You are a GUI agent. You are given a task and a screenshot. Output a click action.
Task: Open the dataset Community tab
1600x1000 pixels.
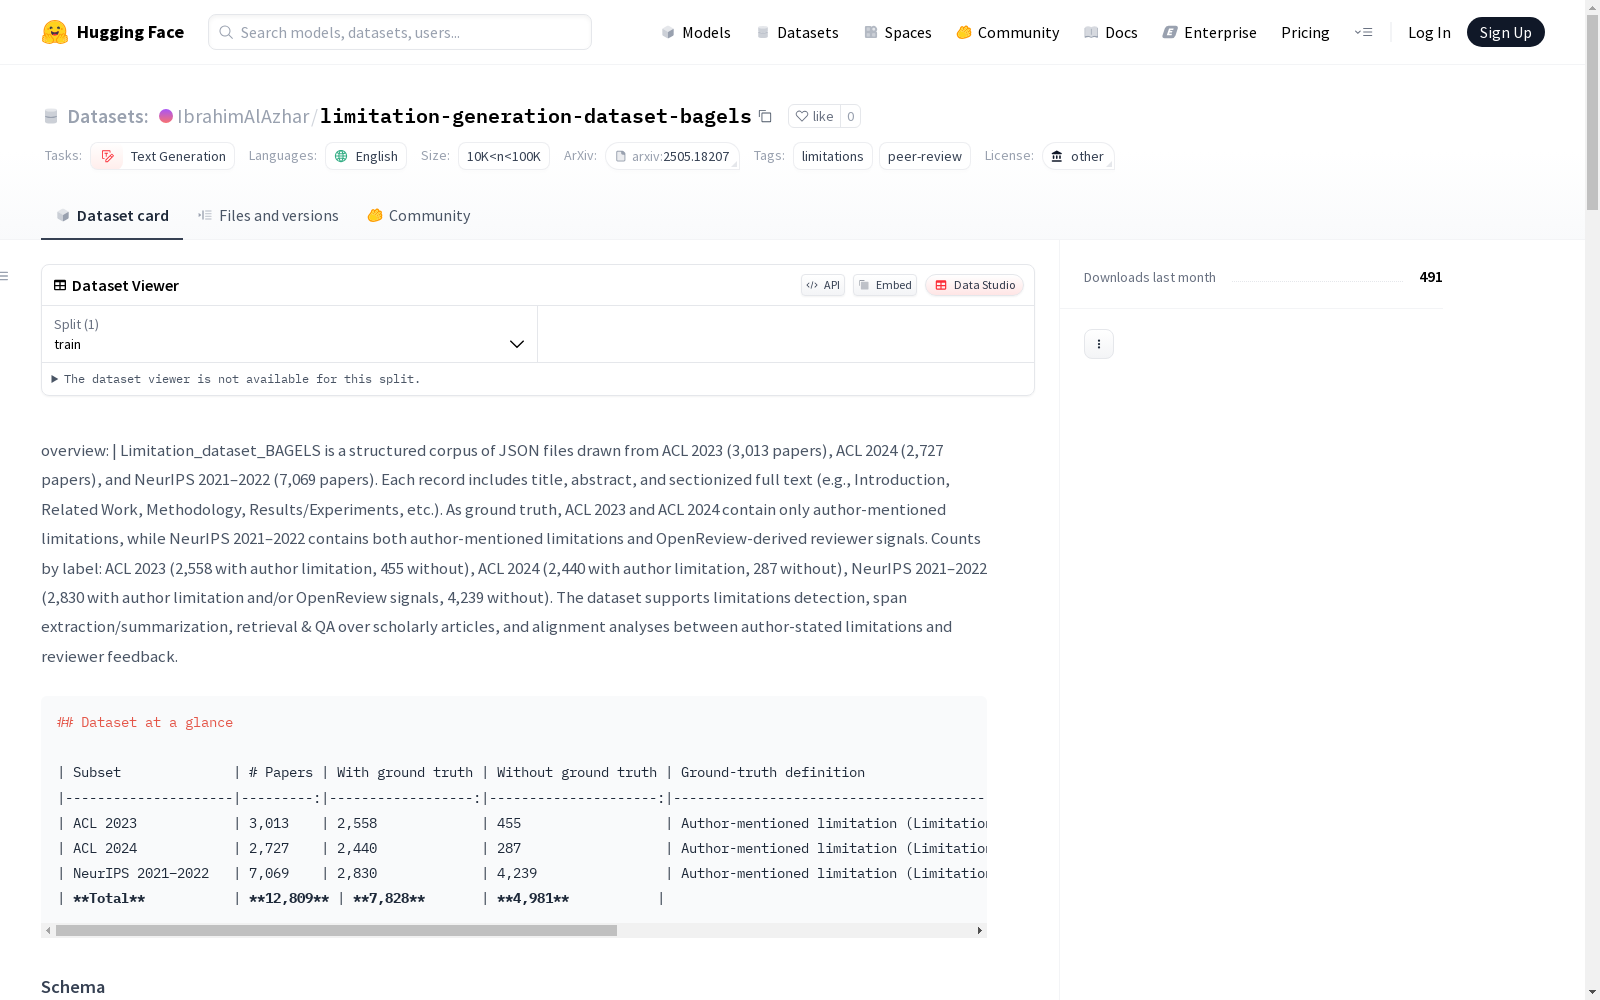pos(418,216)
